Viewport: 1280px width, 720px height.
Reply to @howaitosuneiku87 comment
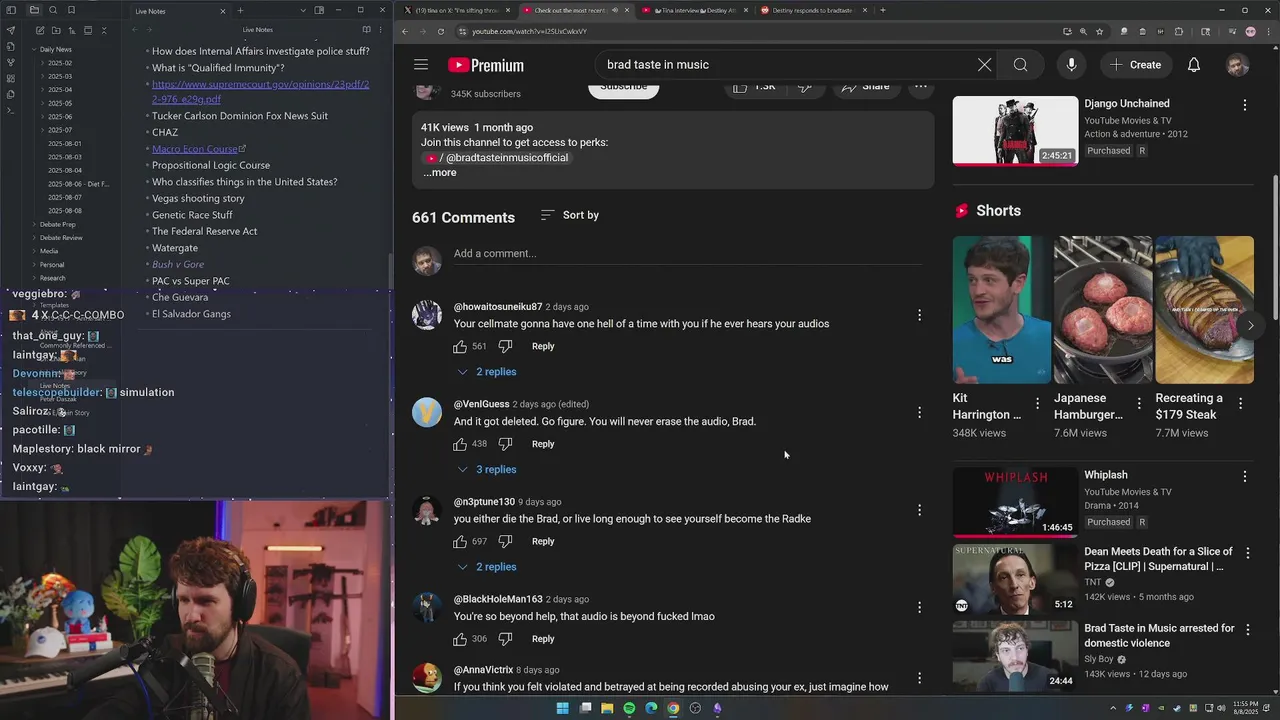[x=543, y=346]
